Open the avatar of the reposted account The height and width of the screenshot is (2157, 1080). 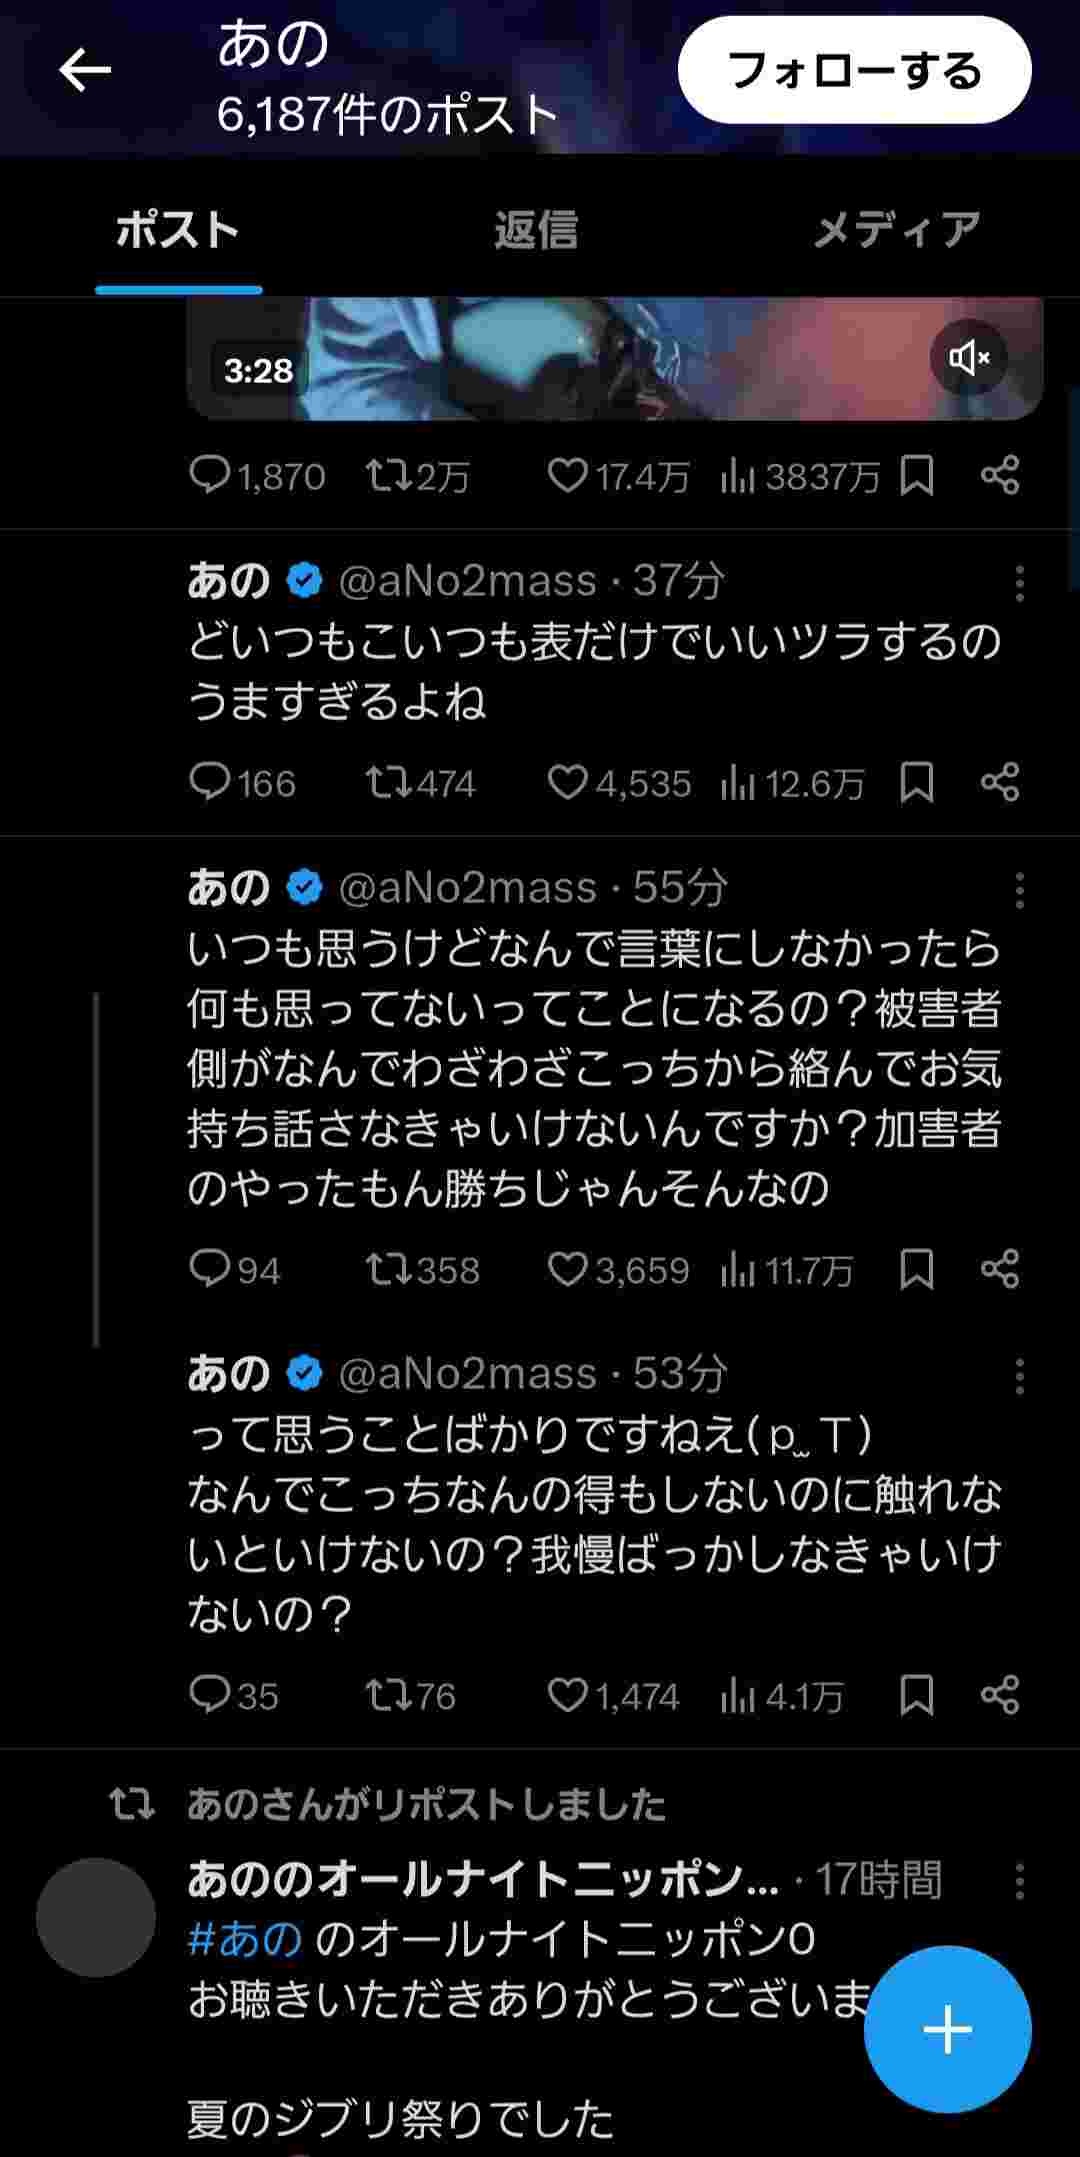point(96,1918)
